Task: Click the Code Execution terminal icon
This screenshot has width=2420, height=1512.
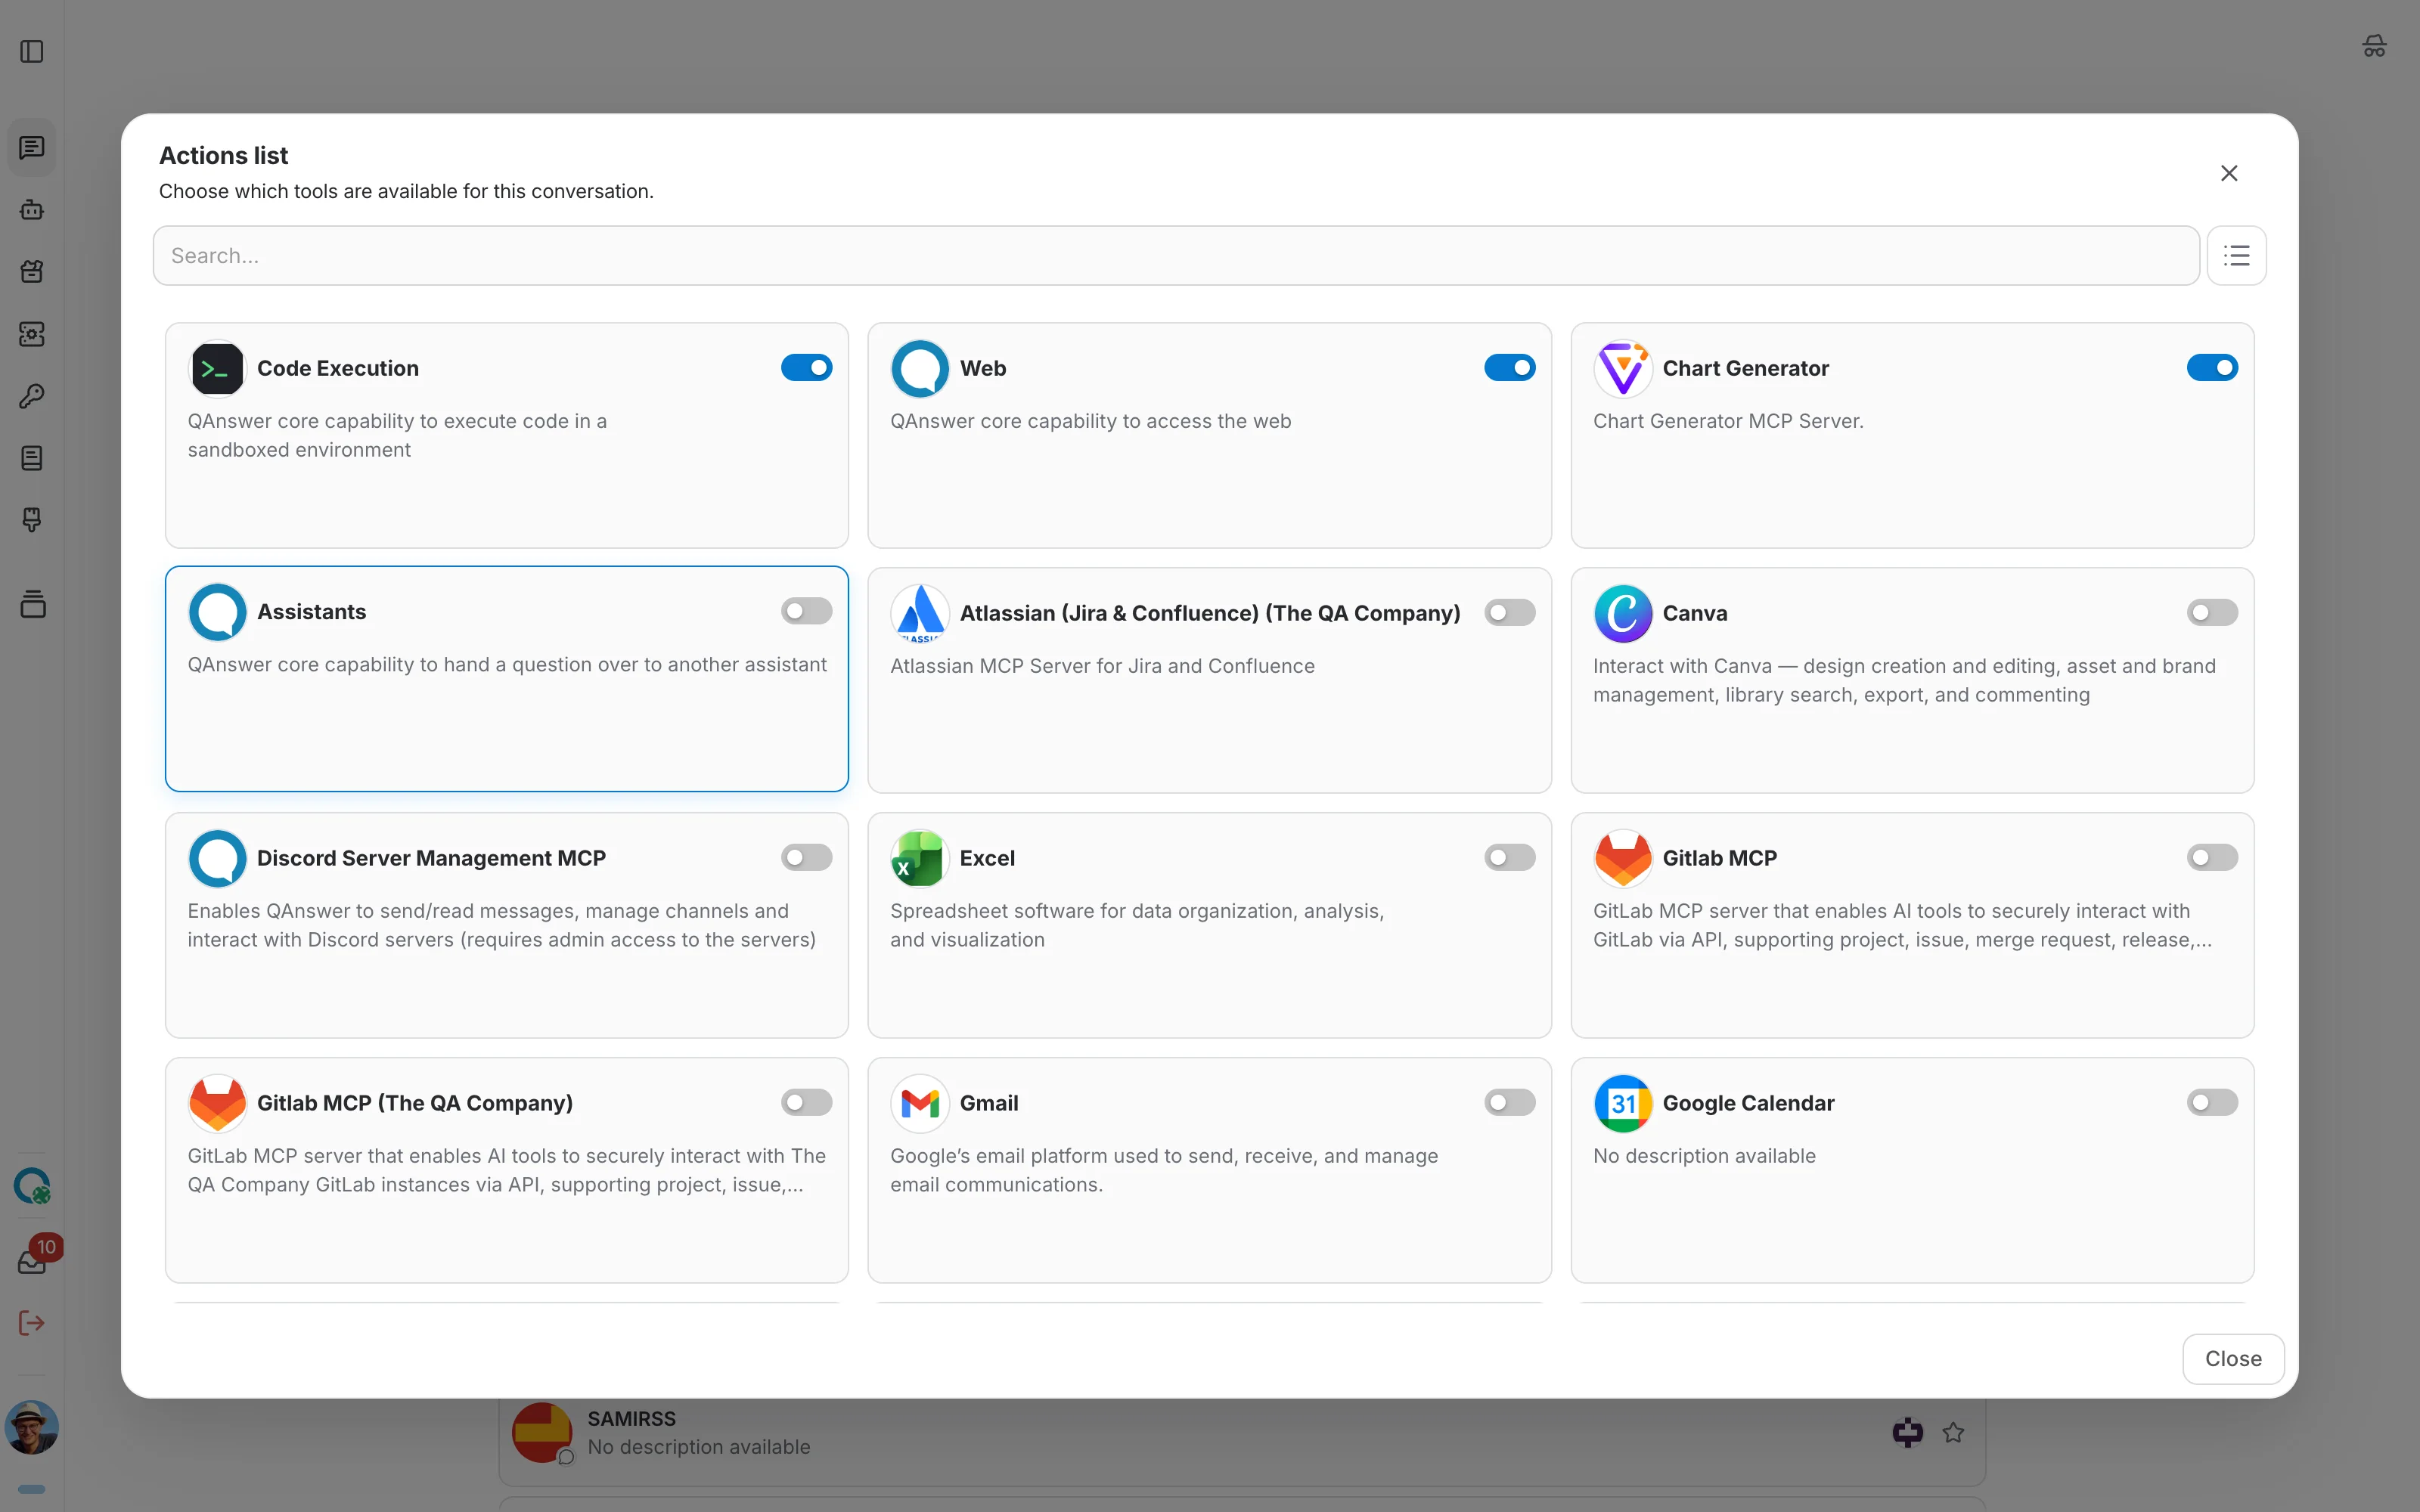Action: pyautogui.click(x=217, y=369)
